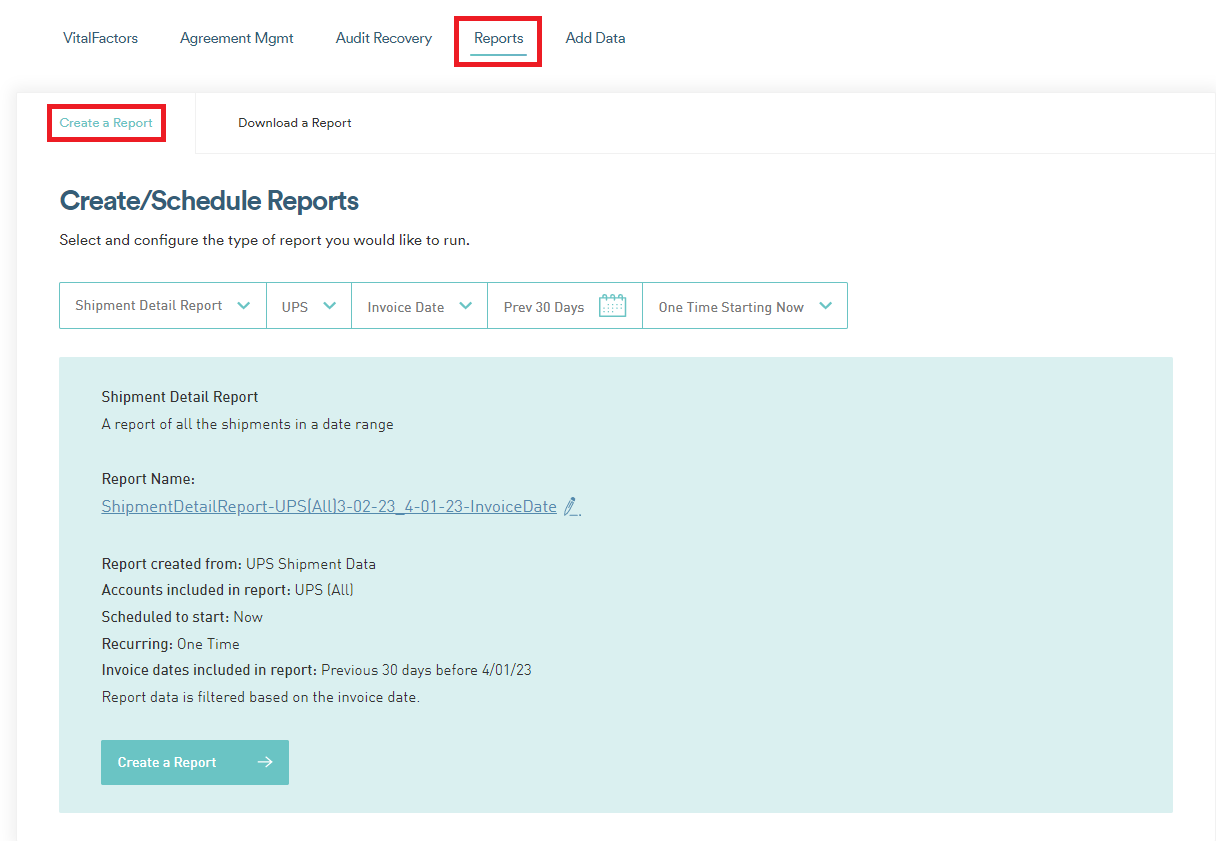
Task: Open the One Time Starting Now schedule dropdown
Action: coord(730,305)
